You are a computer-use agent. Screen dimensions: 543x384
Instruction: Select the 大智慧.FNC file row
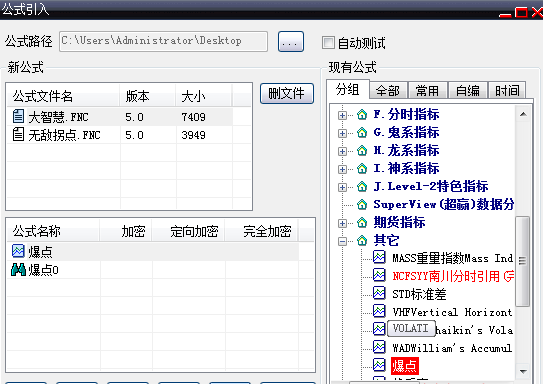pyautogui.click(x=120, y=117)
